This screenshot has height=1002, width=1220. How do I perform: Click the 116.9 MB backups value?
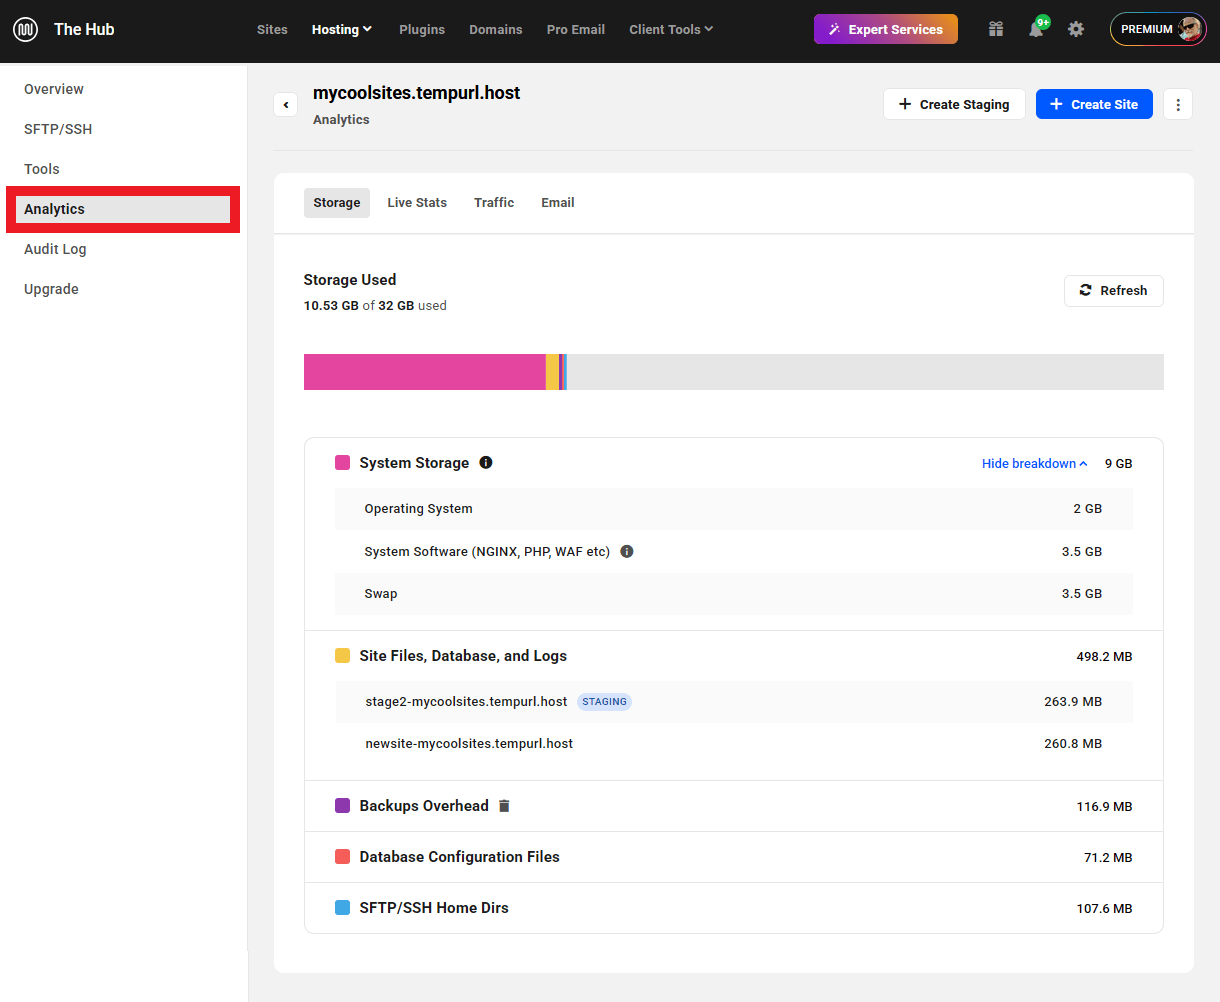pos(1104,807)
